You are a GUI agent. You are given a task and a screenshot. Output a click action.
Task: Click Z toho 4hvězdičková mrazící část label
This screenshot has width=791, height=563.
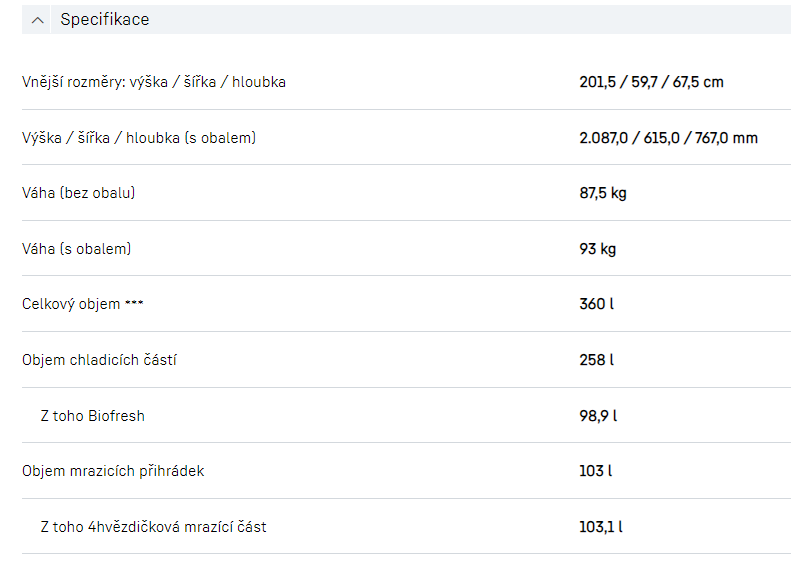(153, 527)
